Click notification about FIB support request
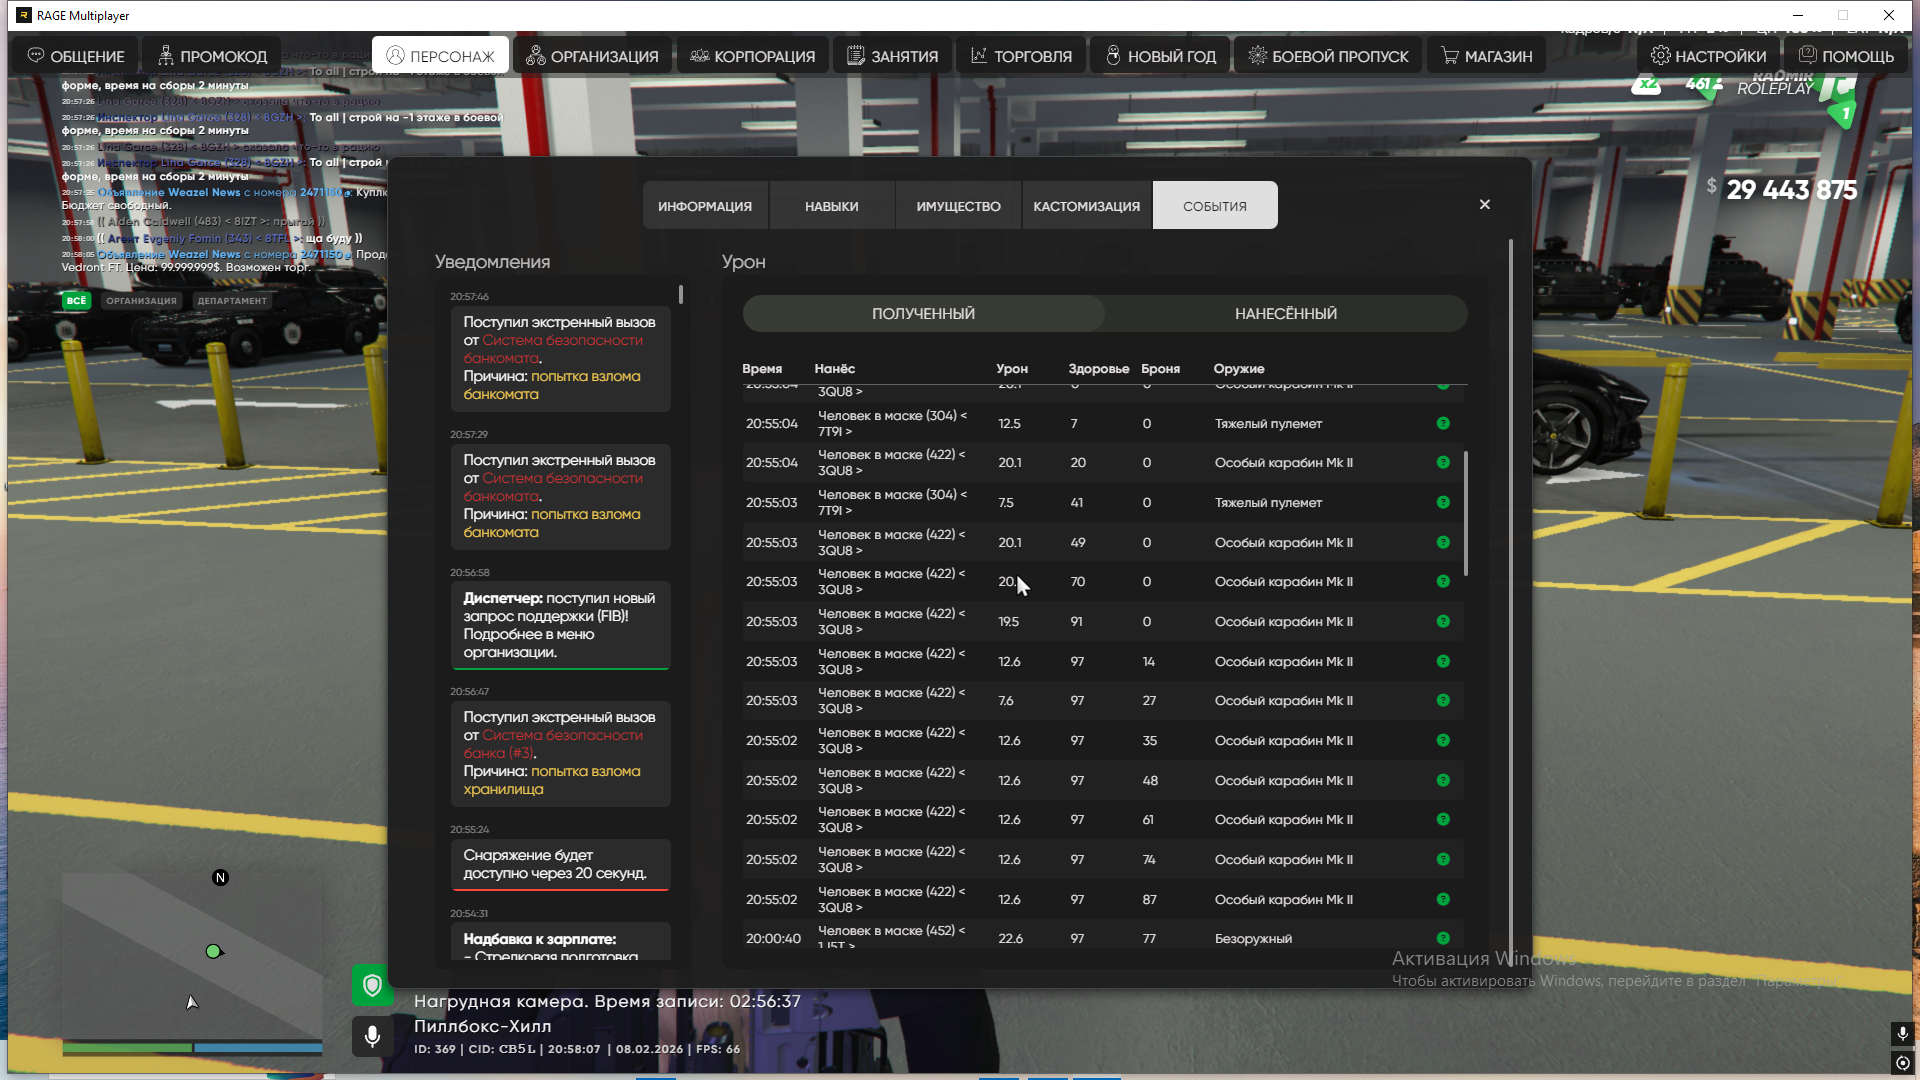The height and width of the screenshot is (1080, 1920). pos(559,625)
